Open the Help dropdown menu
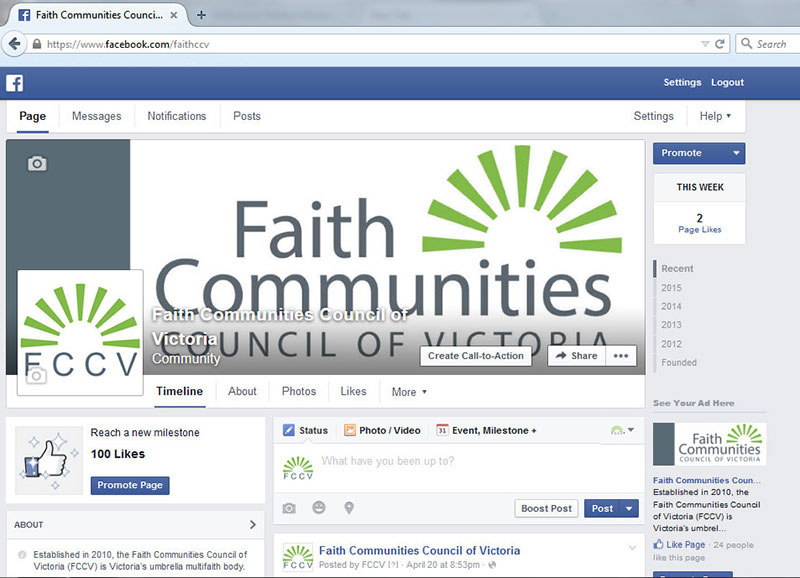 [715, 116]
